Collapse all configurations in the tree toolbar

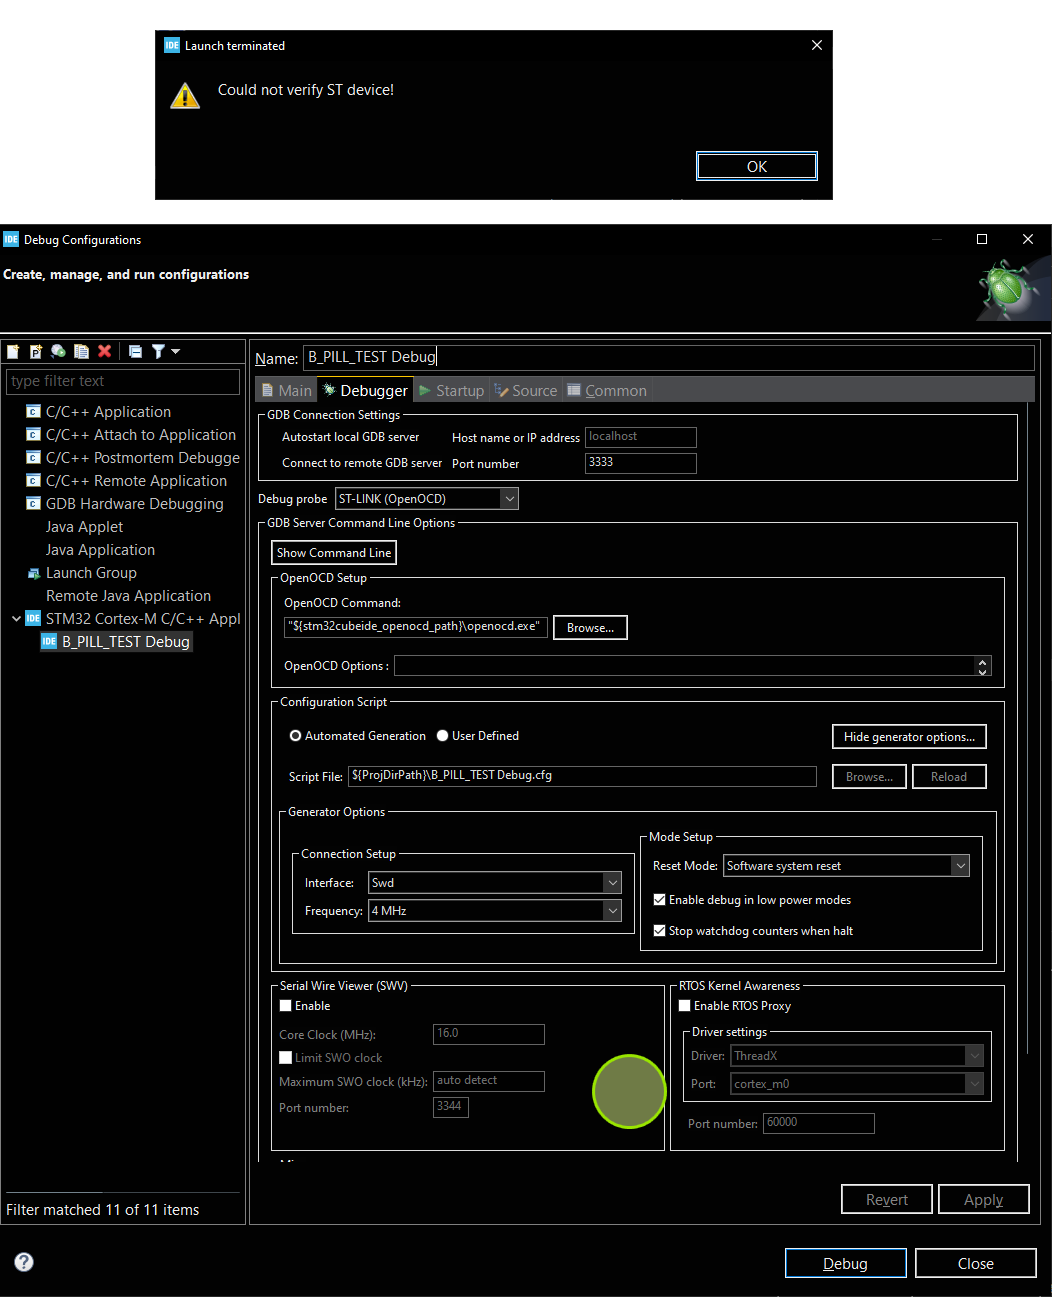coord(135,352)
